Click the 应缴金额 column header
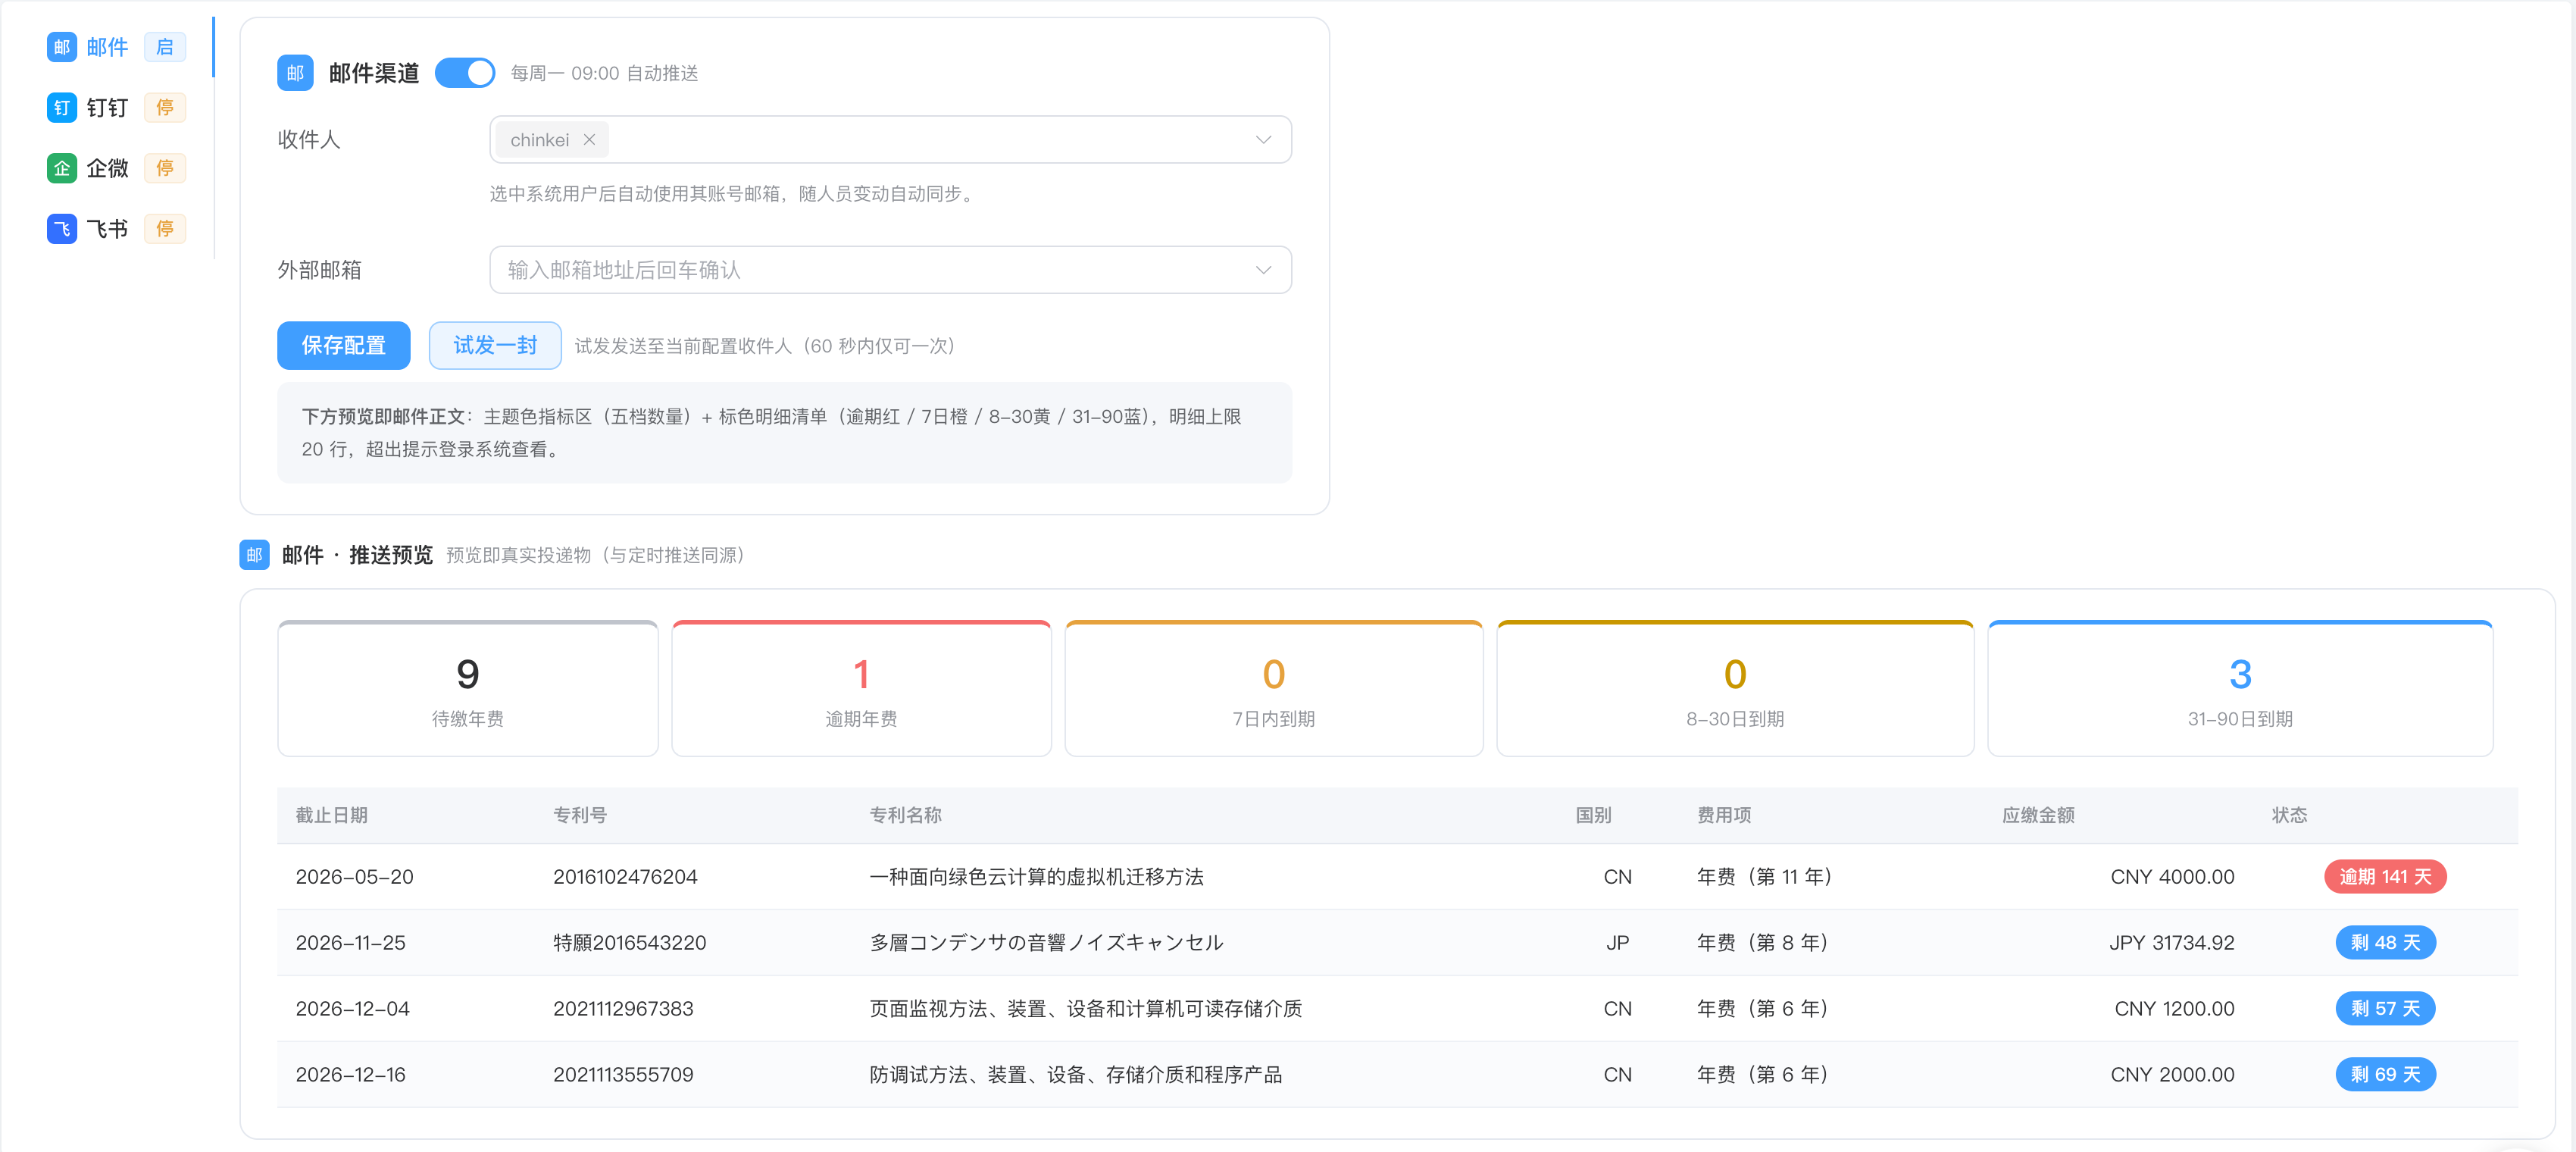Screen dimensions: 2576x1152 coord(2038,815)
